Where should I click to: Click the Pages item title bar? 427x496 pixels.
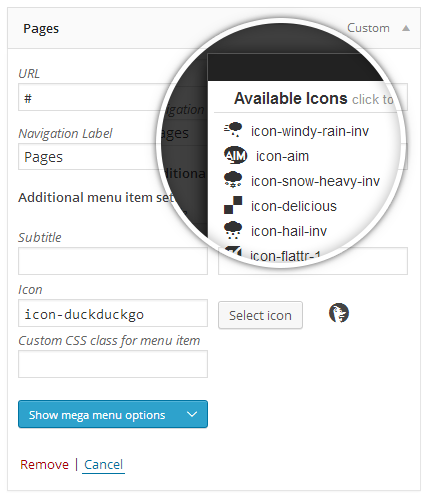pos(214,28)
